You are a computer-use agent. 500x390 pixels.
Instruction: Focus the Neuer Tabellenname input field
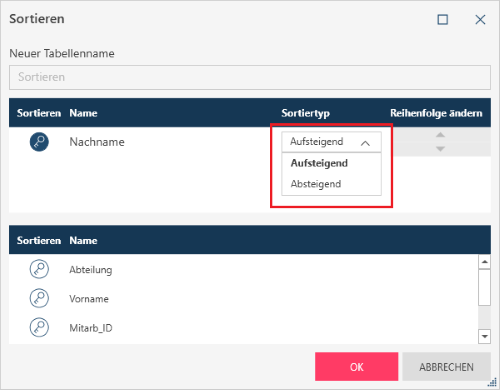tap(250, 77)
